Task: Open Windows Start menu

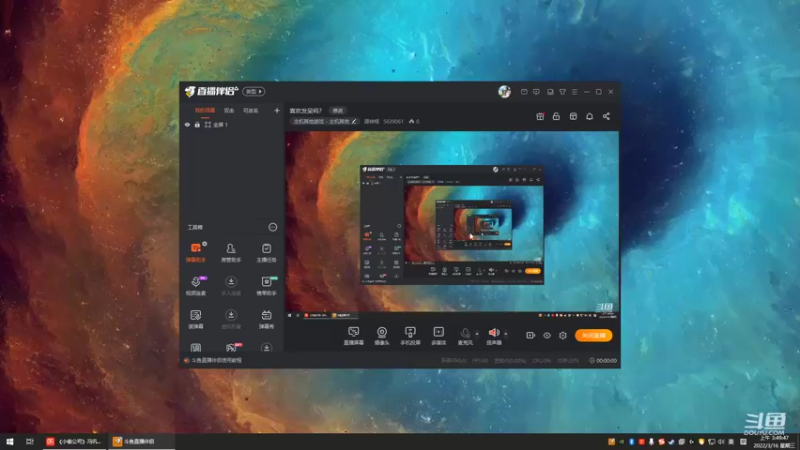Action: click(x=10, y=441)
